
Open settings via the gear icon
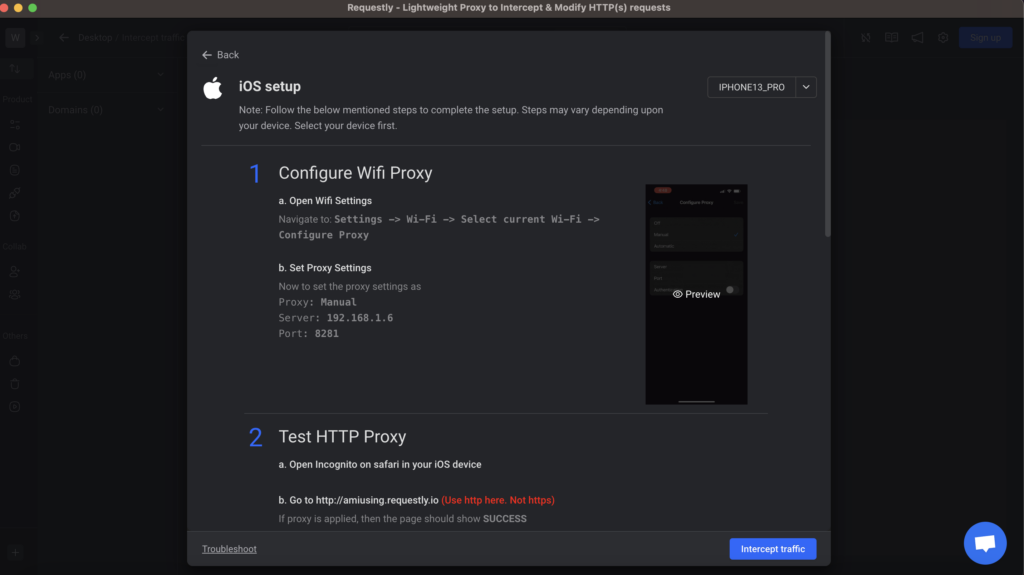[x=943, y=38]
